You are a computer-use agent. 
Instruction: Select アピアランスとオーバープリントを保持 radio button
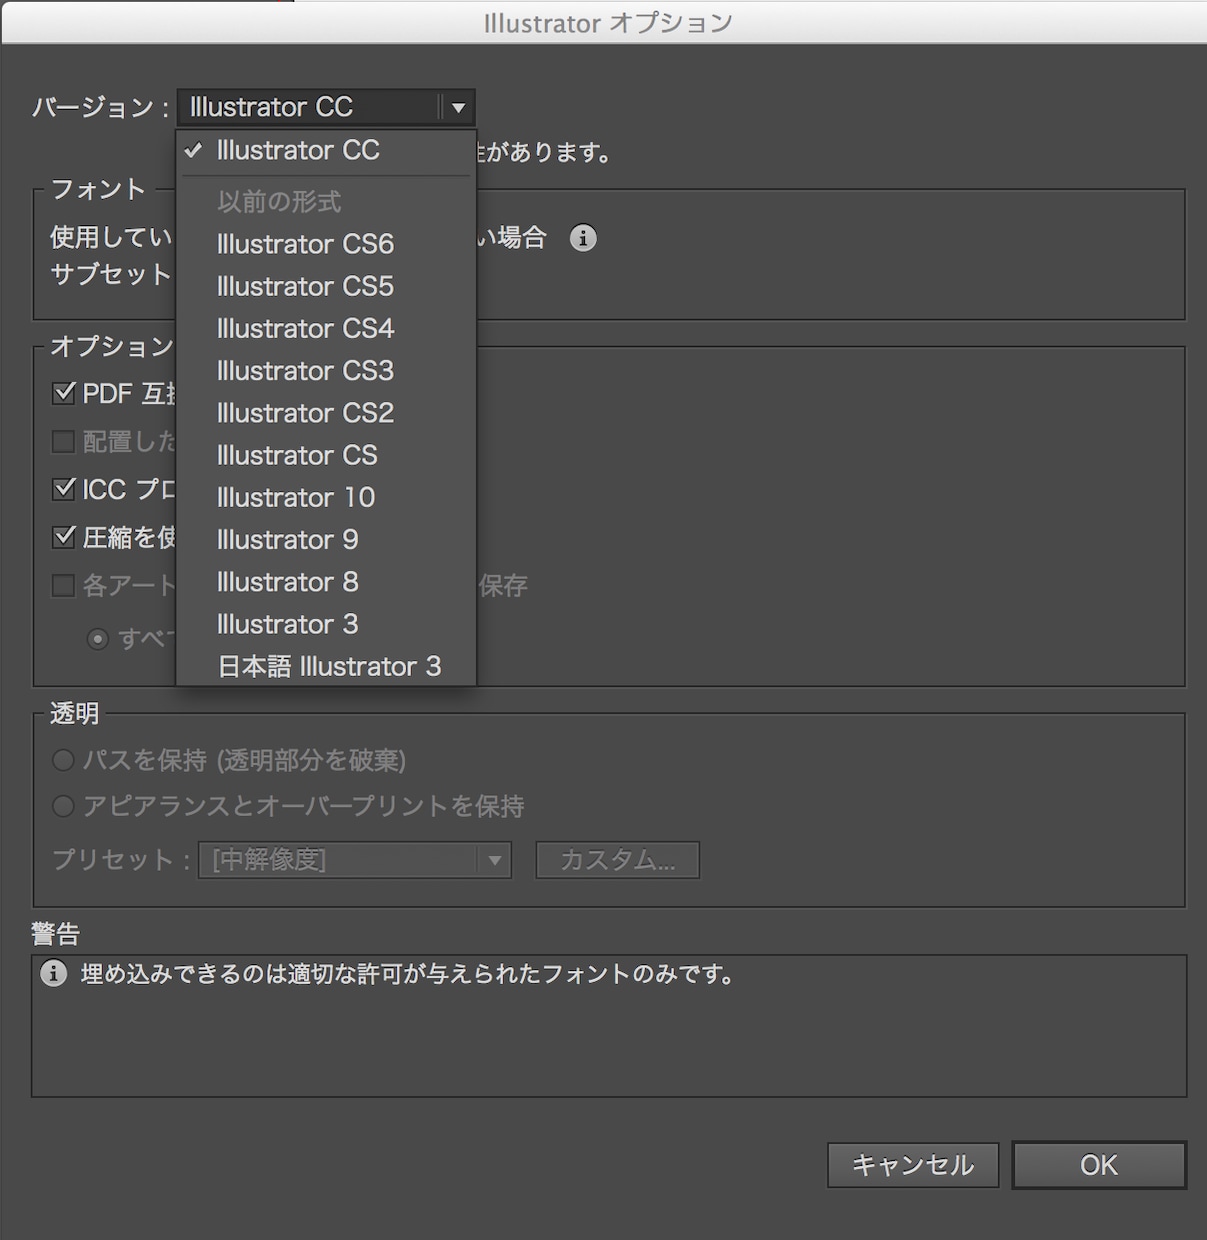pos(63,806)
